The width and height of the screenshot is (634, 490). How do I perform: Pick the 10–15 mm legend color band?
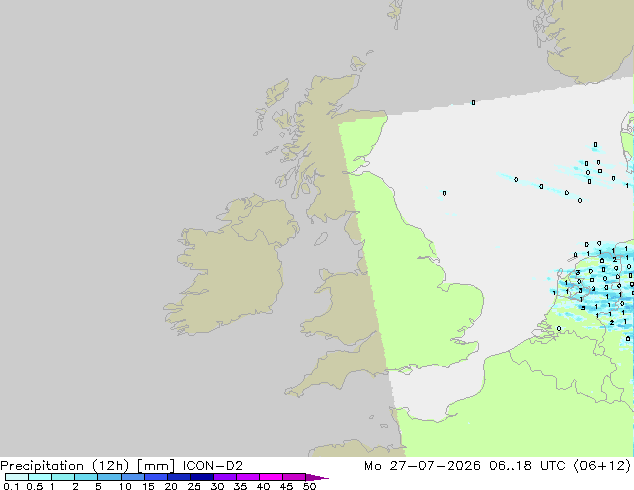point(132,477)
